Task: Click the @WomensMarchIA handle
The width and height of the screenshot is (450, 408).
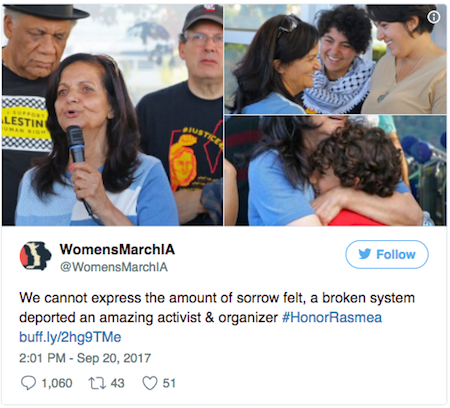Action: 114,267
